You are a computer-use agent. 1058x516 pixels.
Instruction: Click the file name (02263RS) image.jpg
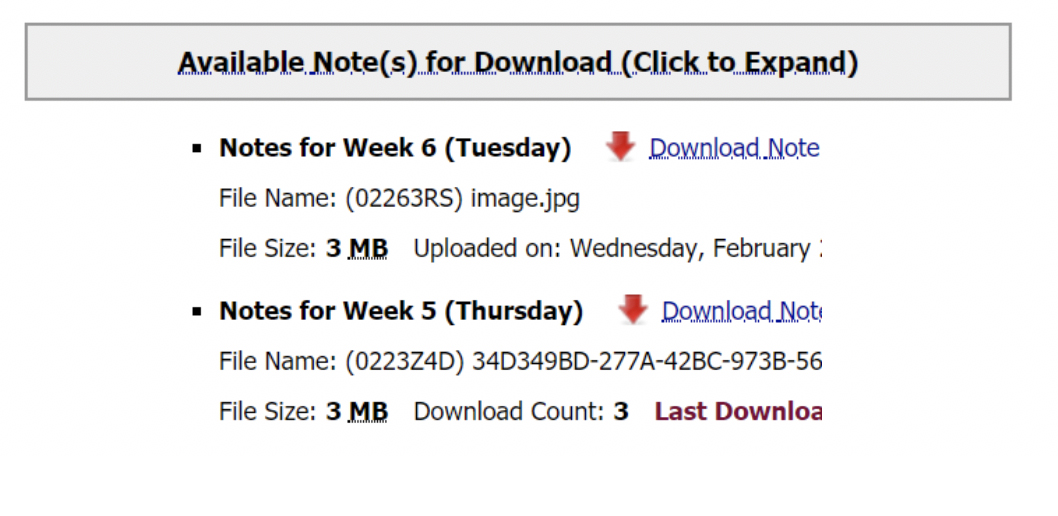462,198
